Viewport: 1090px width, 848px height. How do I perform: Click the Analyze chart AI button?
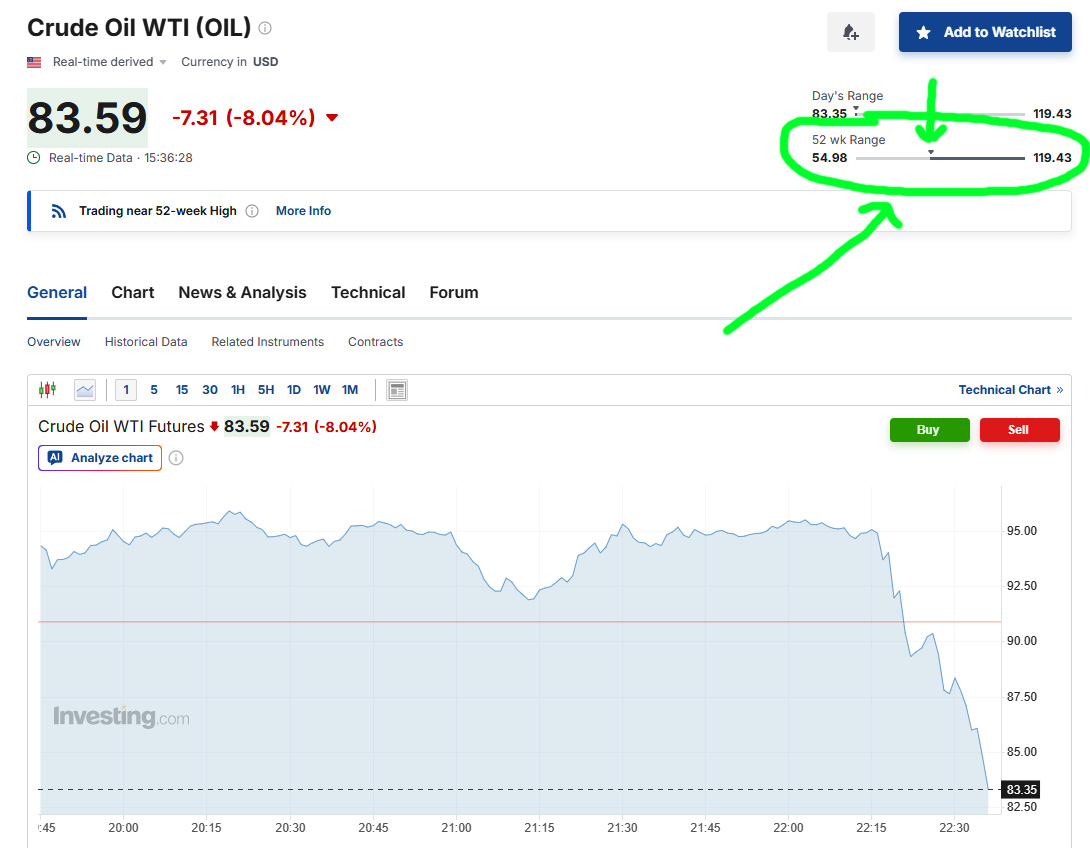pos(100,458)
